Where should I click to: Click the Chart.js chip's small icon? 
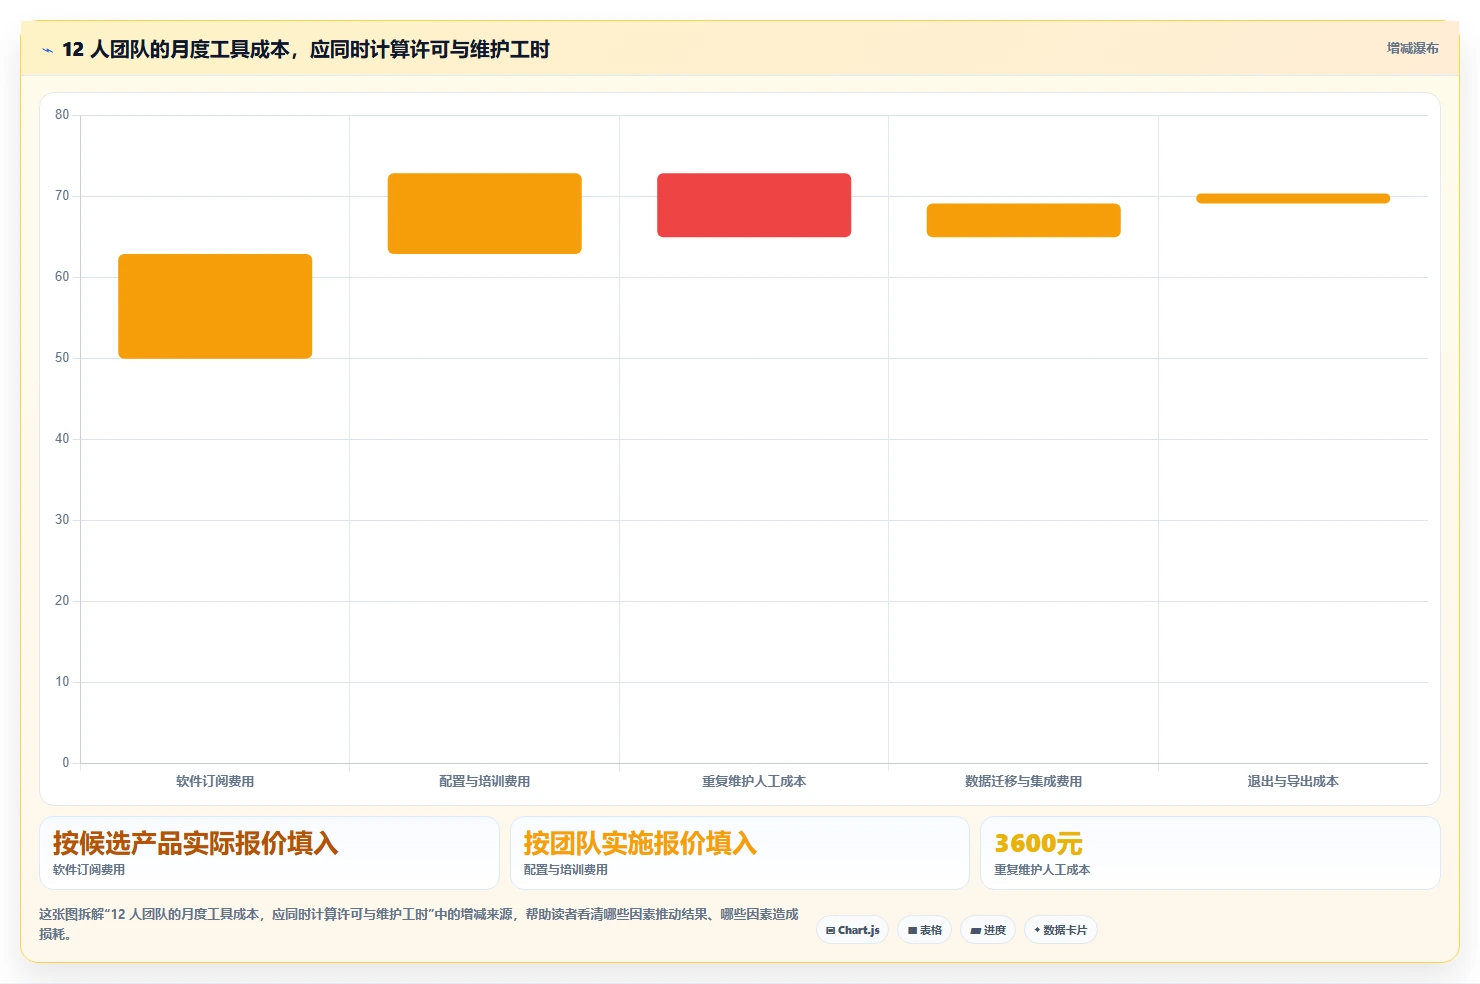coord(830,930)
